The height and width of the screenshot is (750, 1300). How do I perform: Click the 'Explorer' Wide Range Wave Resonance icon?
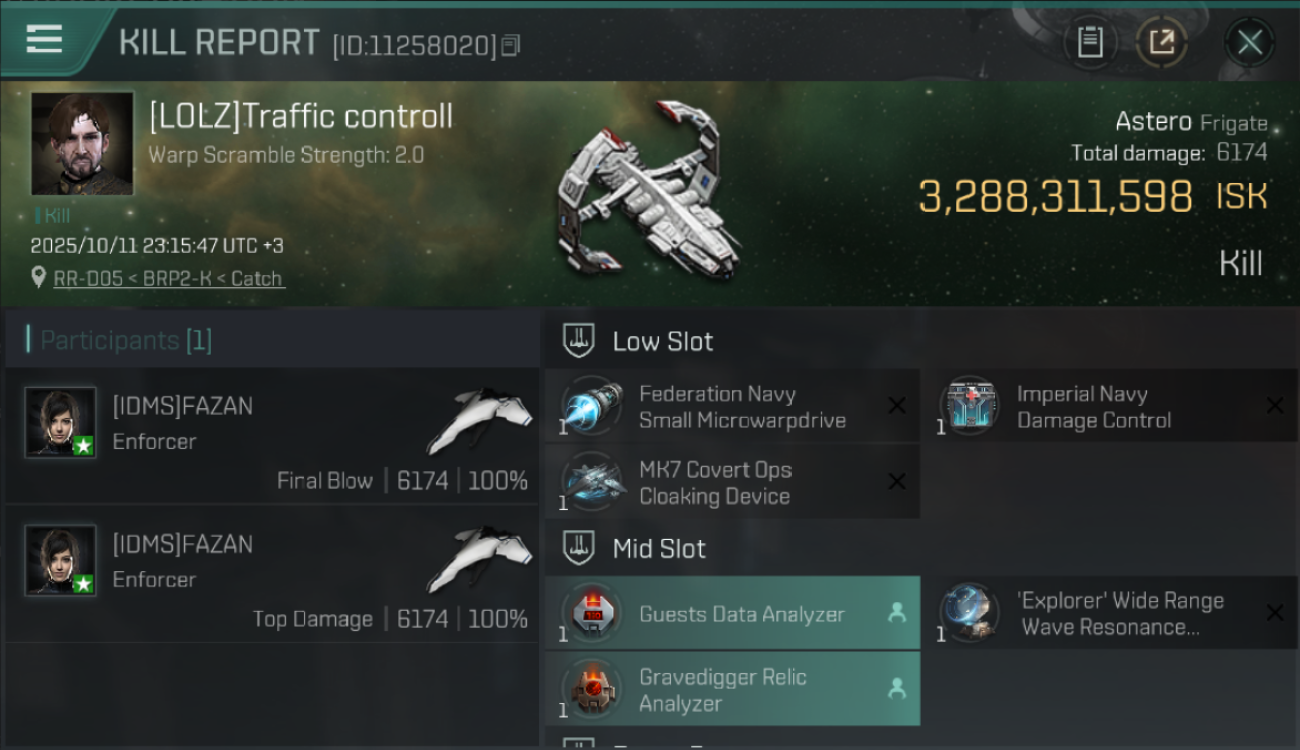(970, 613)
